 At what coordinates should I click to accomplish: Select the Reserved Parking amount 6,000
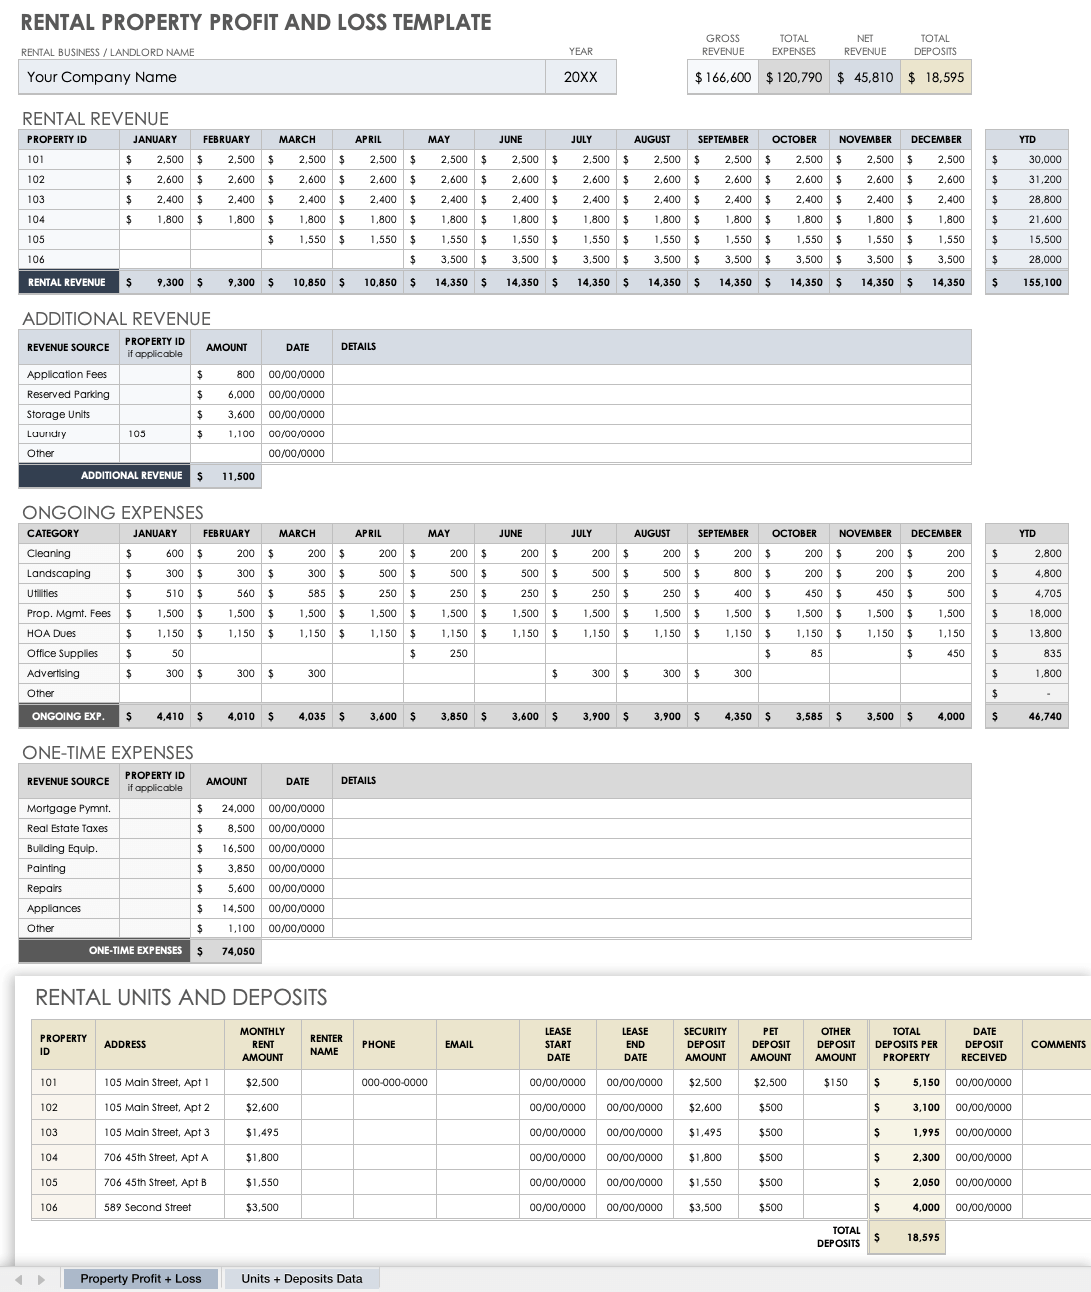click(x=227, y=394)
